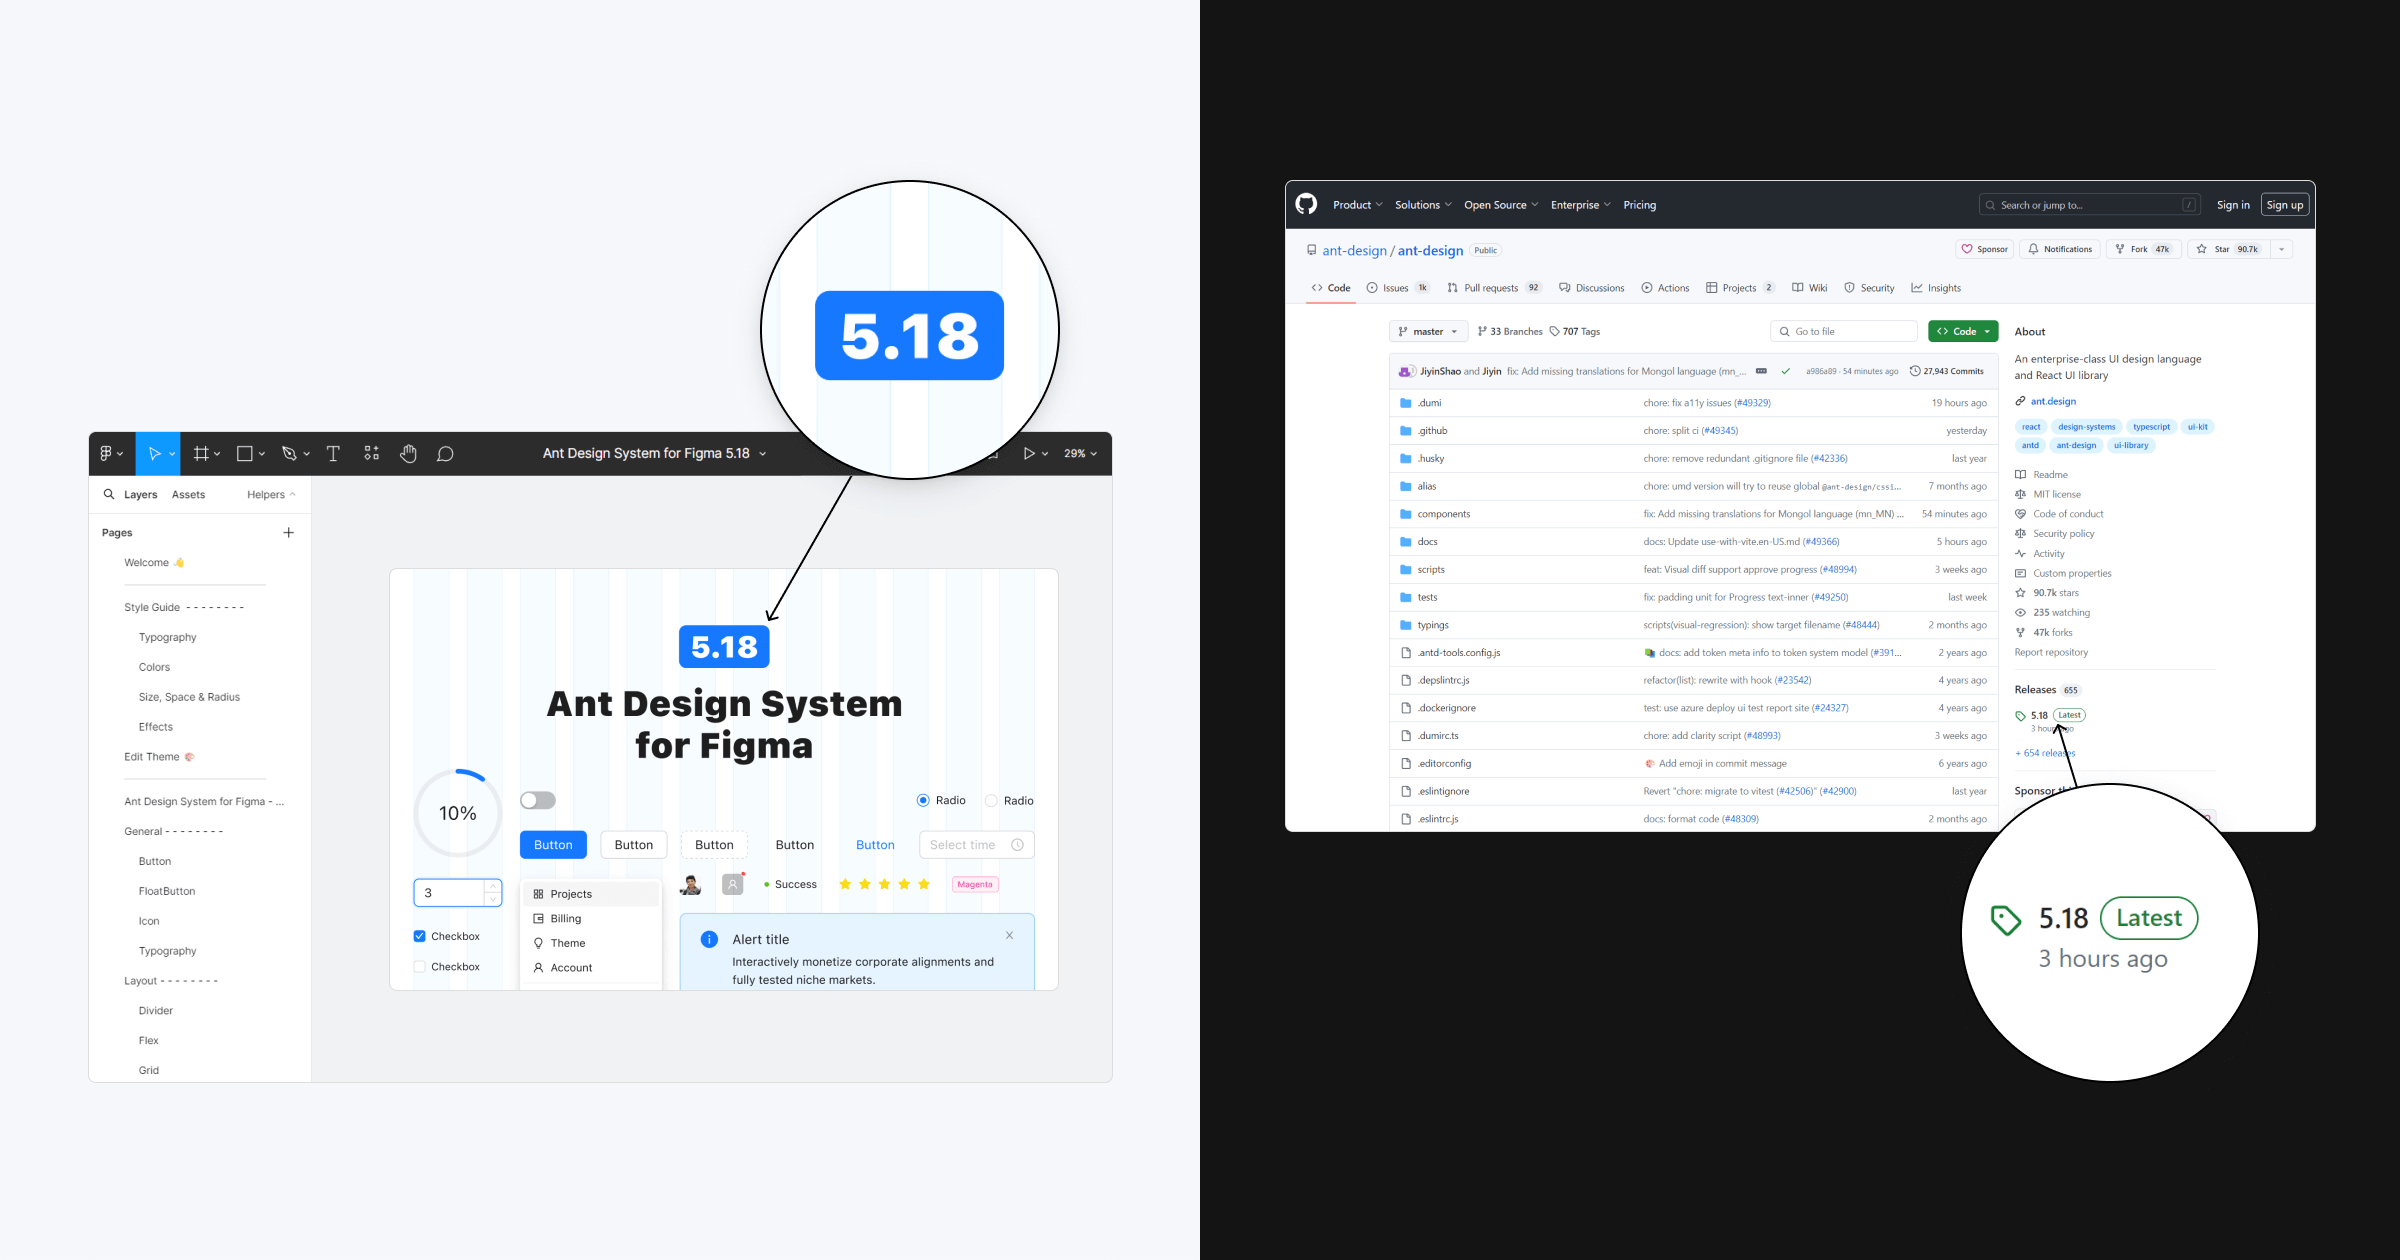Click the Resources components icon in toolbar
The image size is (2400, 1260).
371,454
